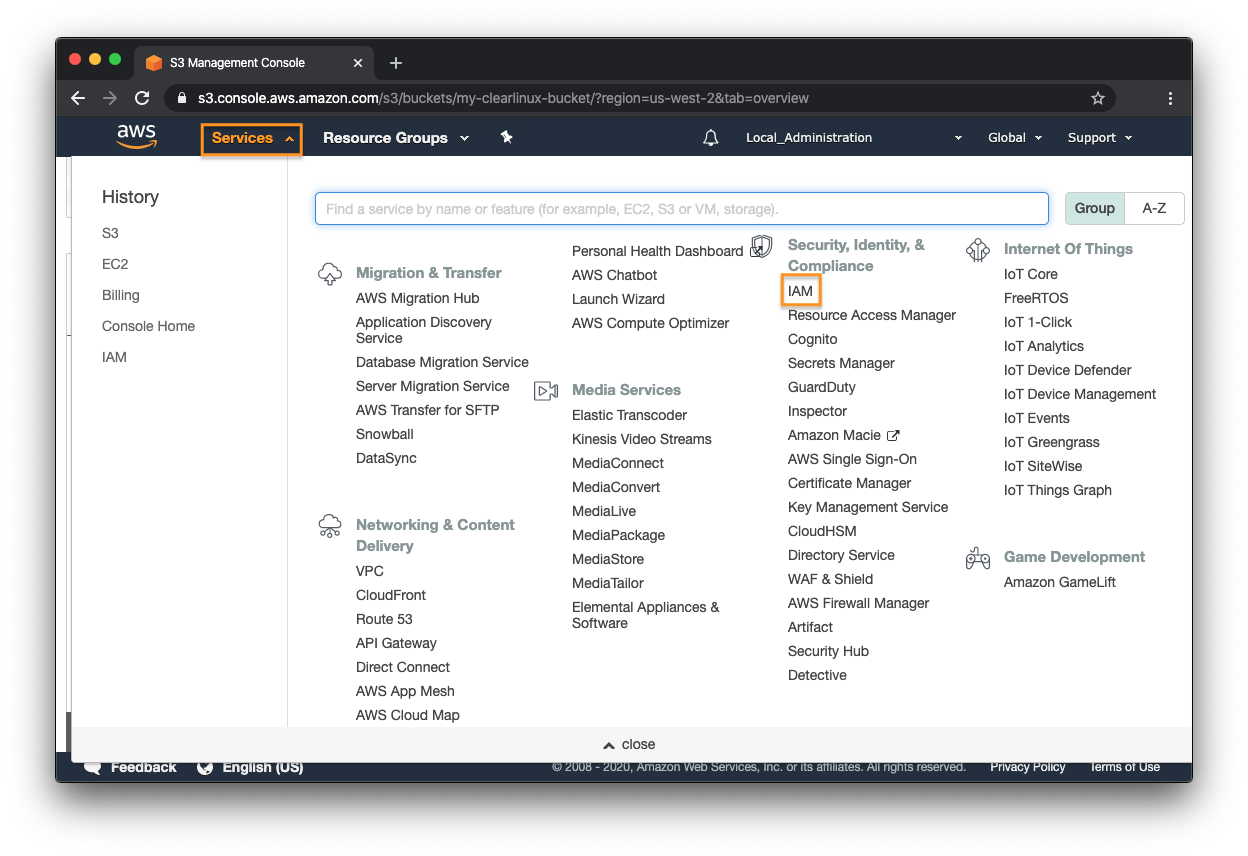Open the Local_Administration account dropdown
1248x856 pixels.
[x=854, y=138]
